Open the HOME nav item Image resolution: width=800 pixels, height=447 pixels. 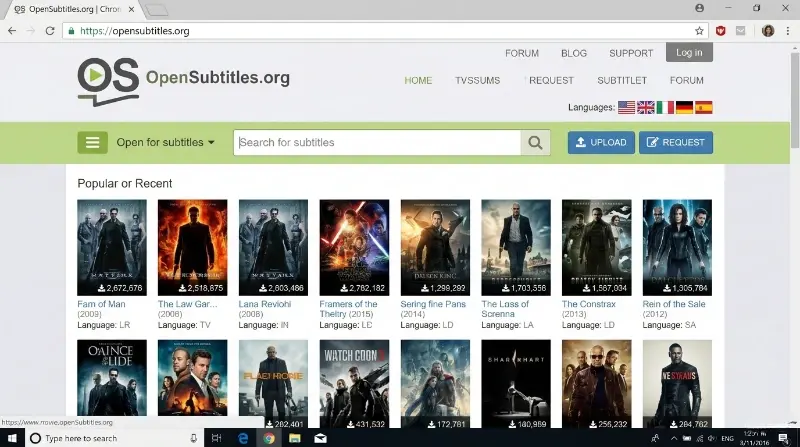[x=418, y=80]
